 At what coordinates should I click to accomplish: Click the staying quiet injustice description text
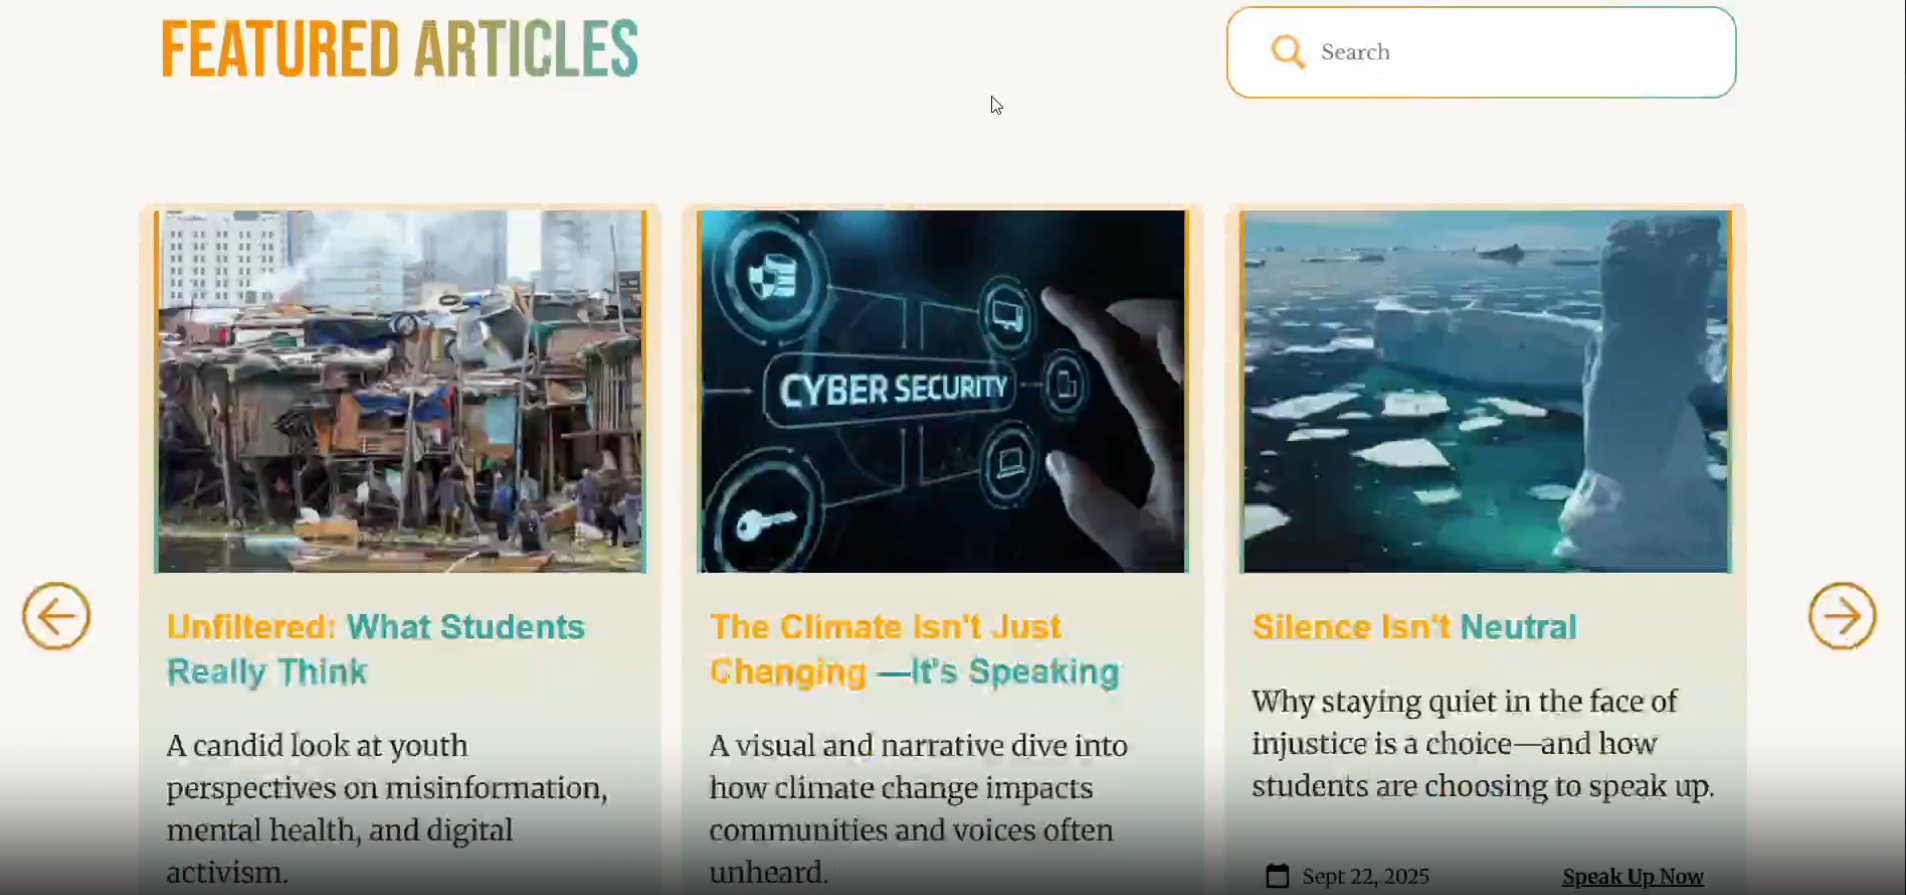[1482, 744]
